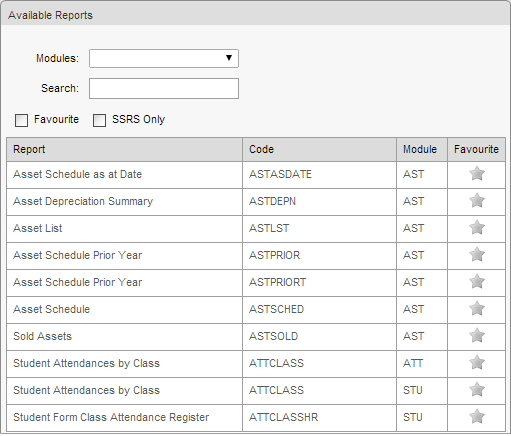This screenshot has width=511, height=436.
Task: Click the favourite star for ASTSCHED report
Action: point(477,309)
